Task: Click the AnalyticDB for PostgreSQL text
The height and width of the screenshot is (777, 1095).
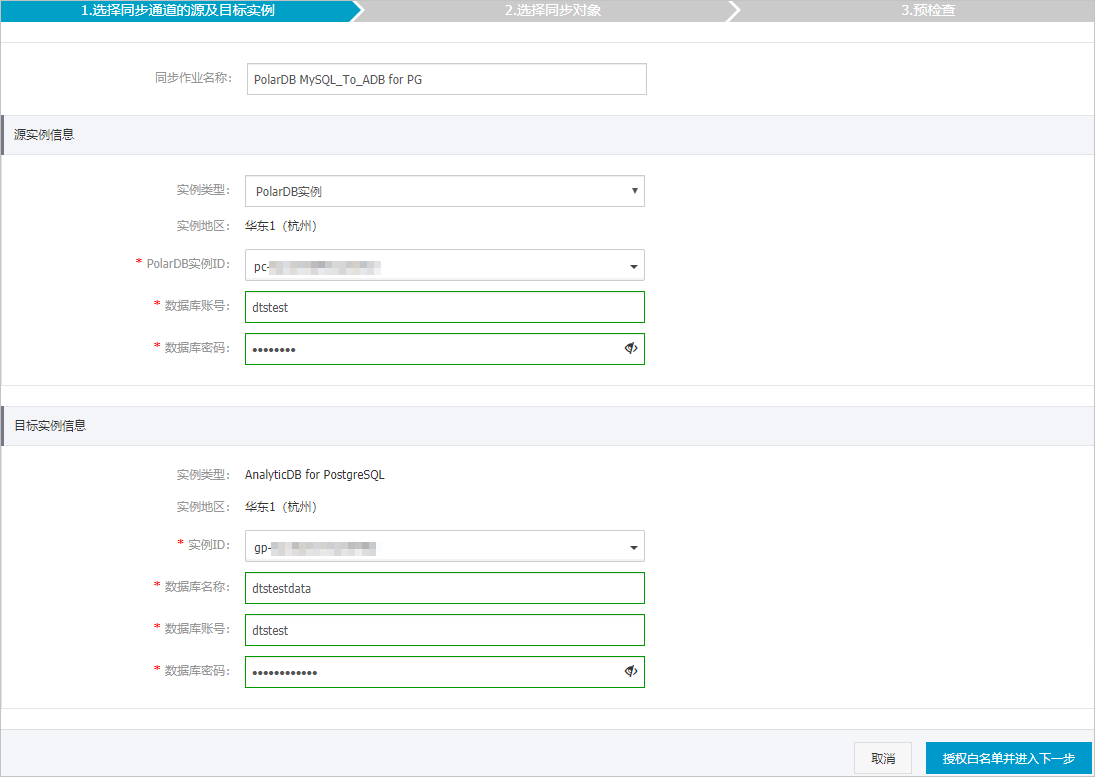Action: [x=314, y=475]
